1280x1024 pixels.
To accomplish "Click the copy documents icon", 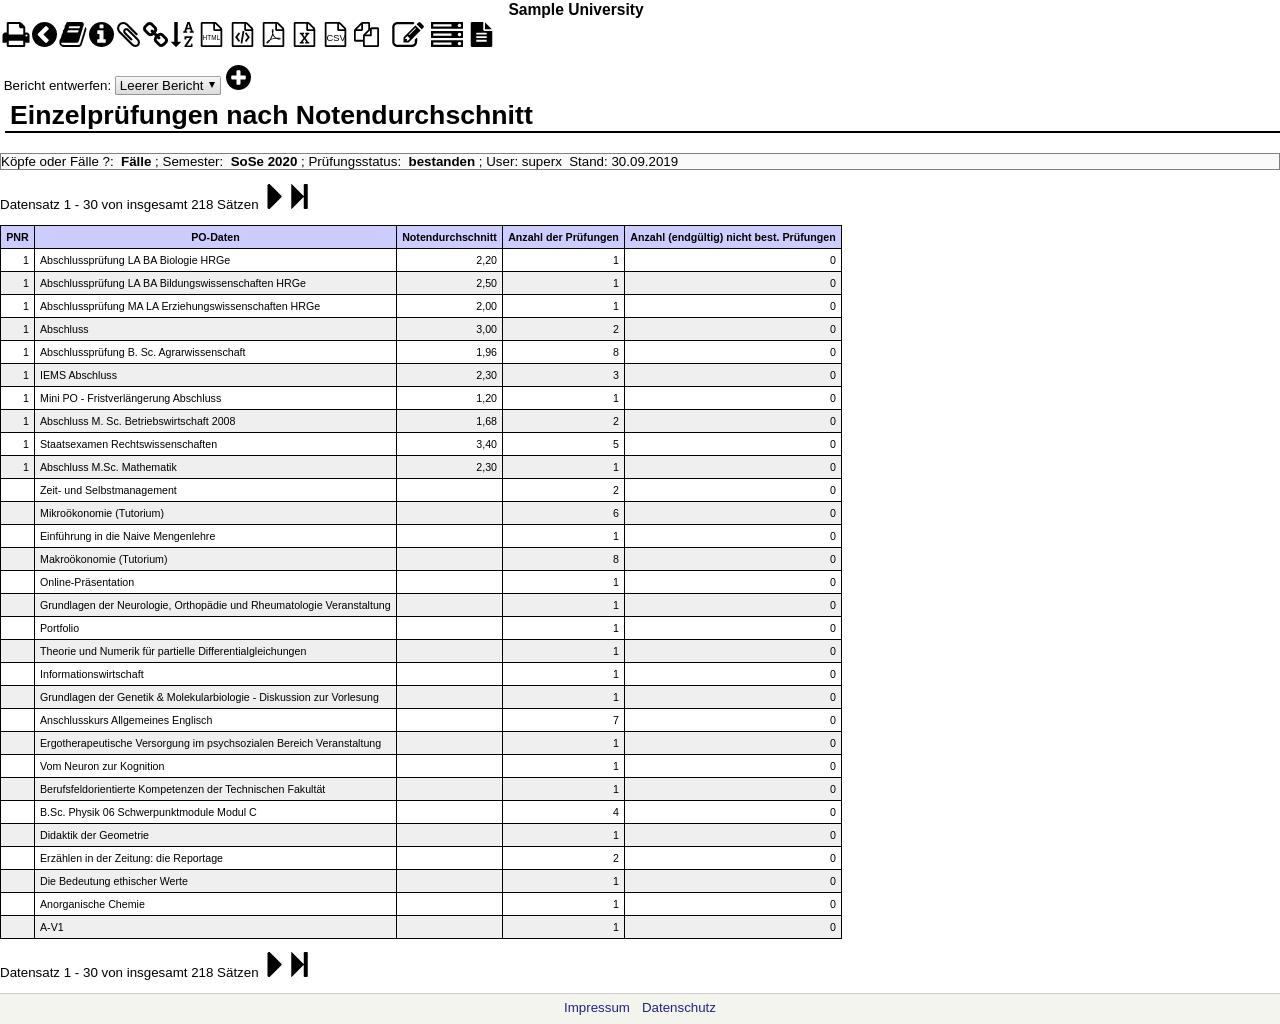I will tap(367, 35).
